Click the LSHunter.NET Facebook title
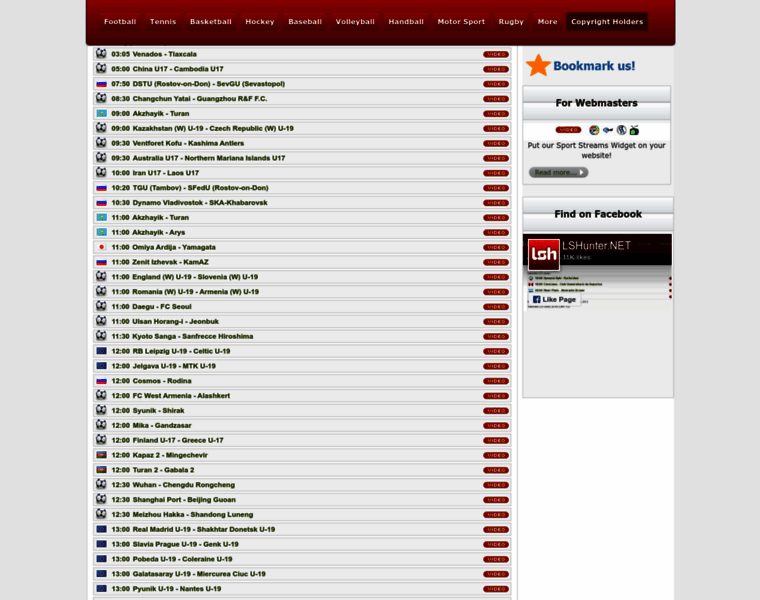 click(x=596, y=246)
